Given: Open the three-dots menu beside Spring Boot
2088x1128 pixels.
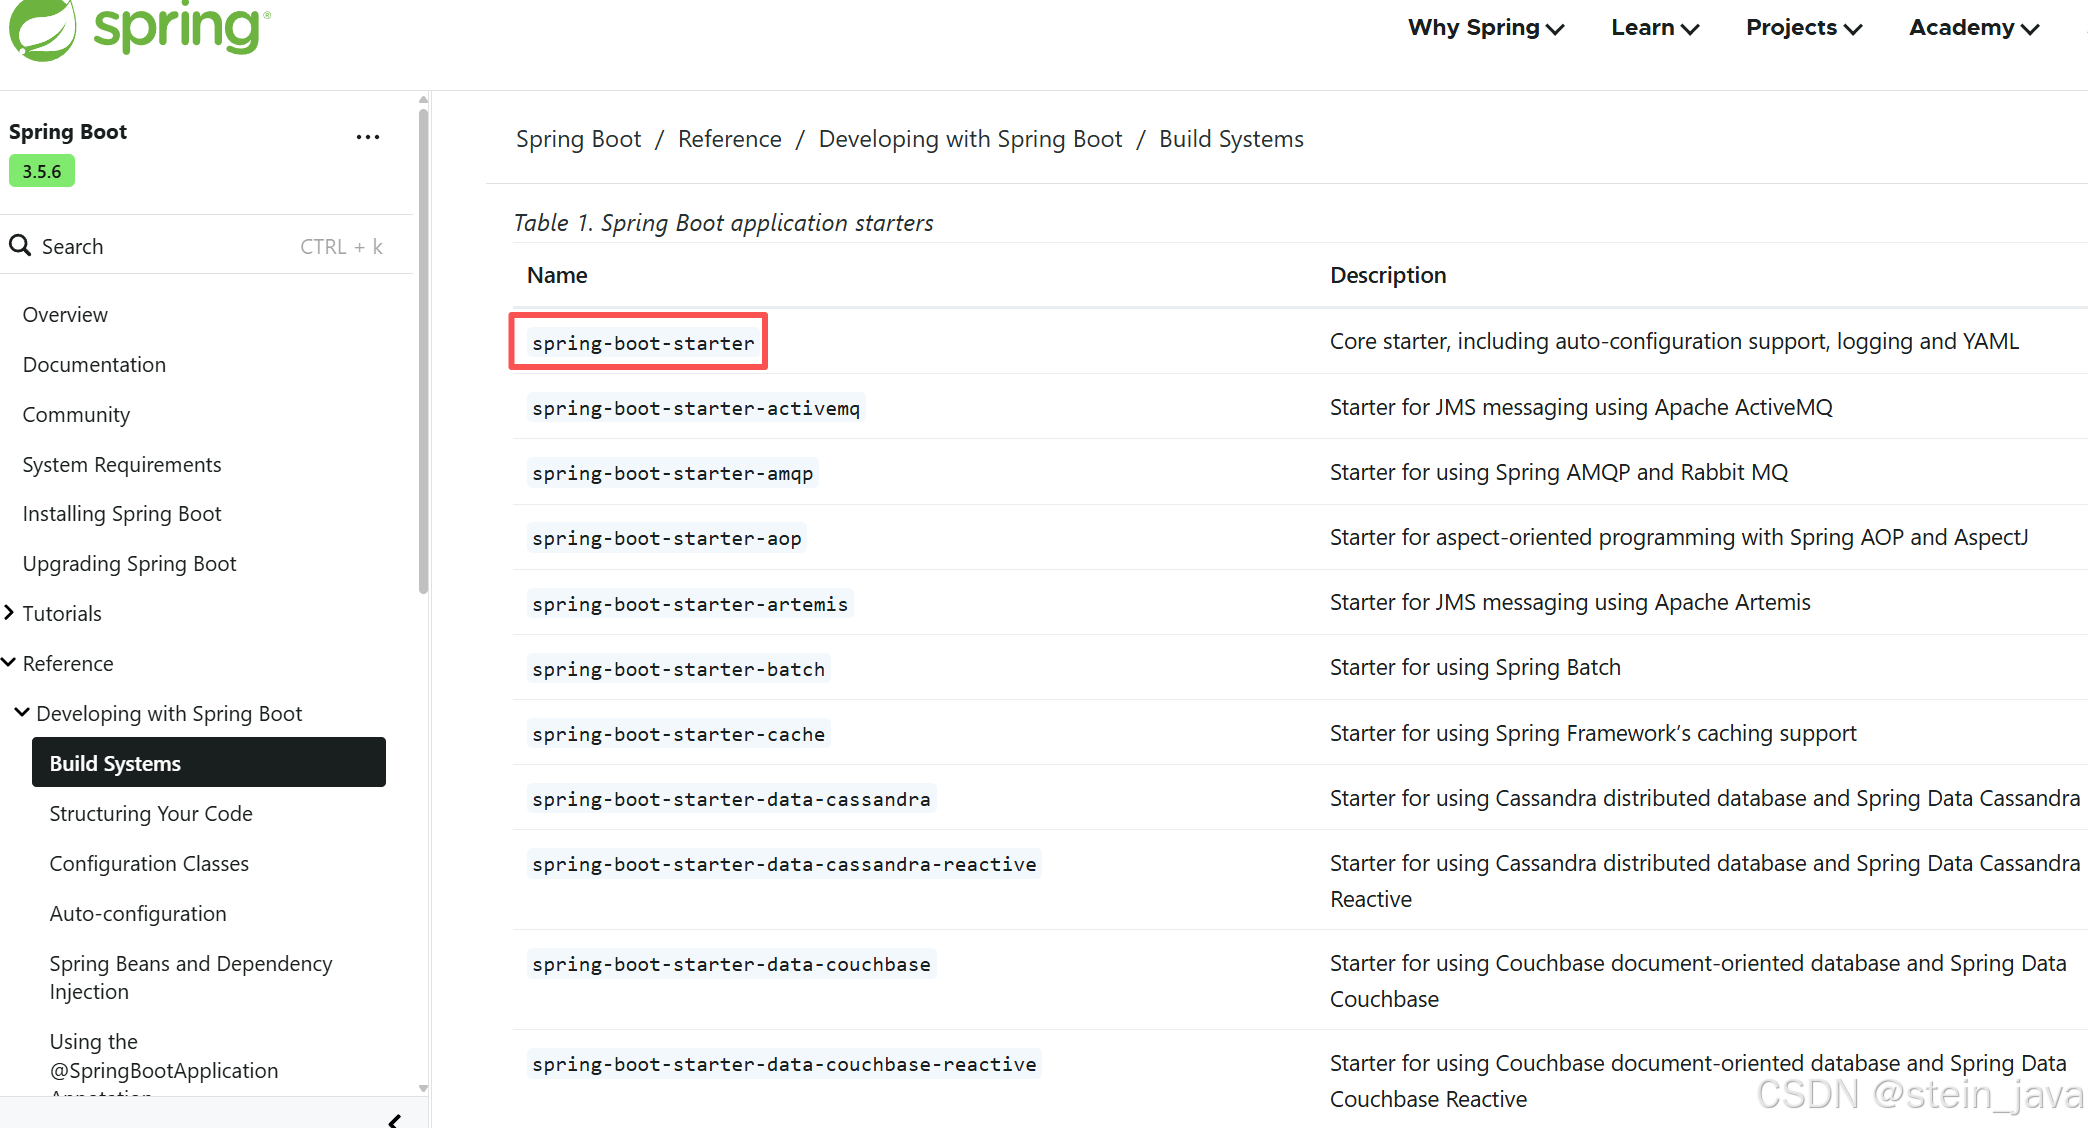Looking at the screenshot, I should click(x=367, y=137).
